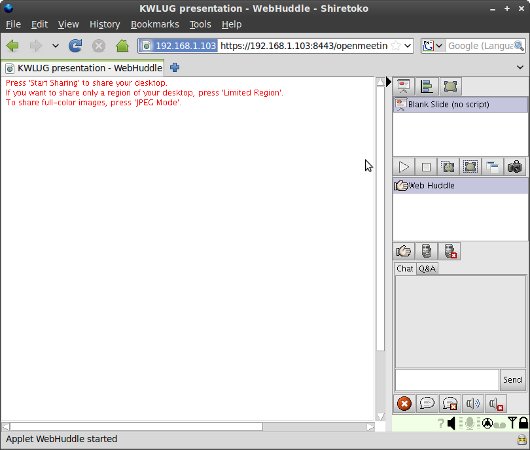The height and width of the screenshot is (450, 530).
Task: Click the Google search field
Action: click(x=480, y=46)
